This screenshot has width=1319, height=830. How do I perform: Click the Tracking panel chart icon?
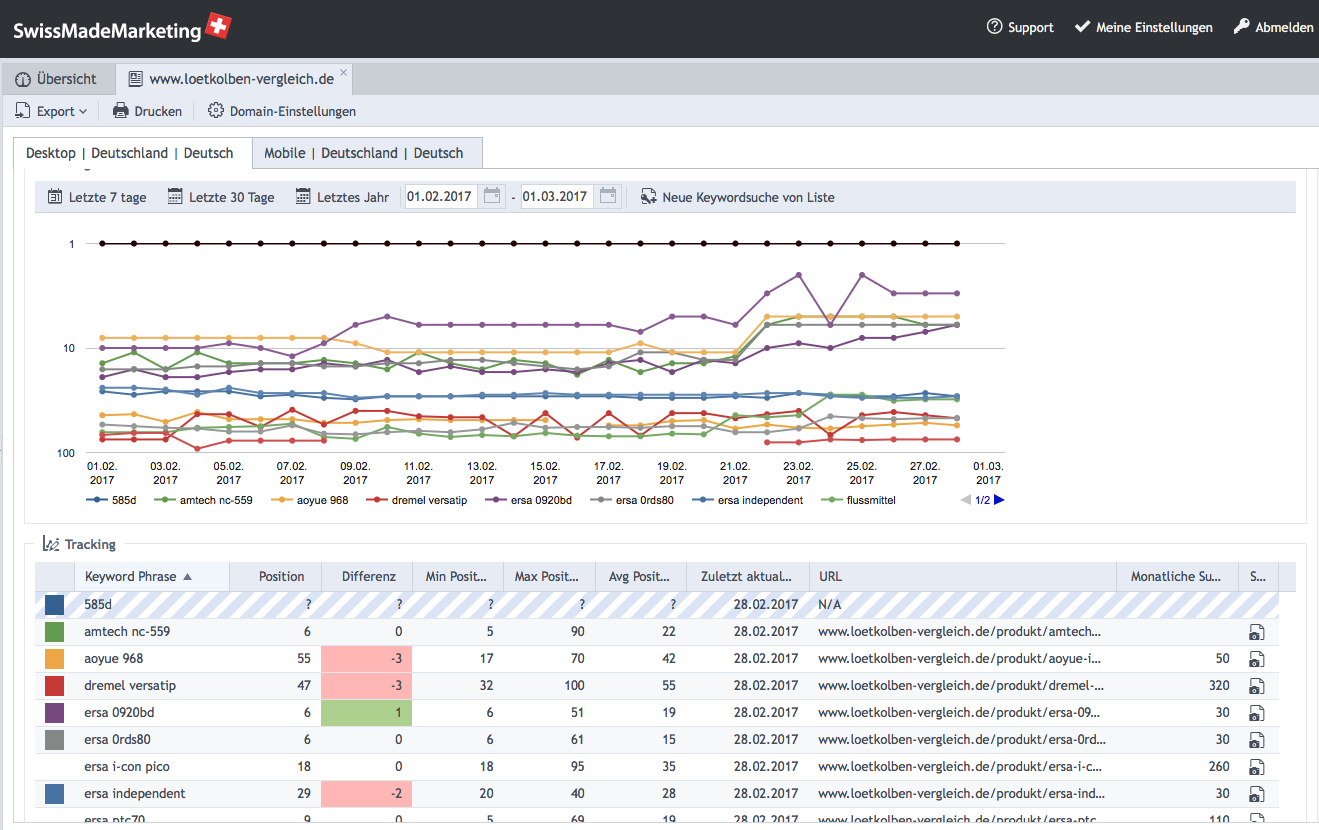click(51, 544)
